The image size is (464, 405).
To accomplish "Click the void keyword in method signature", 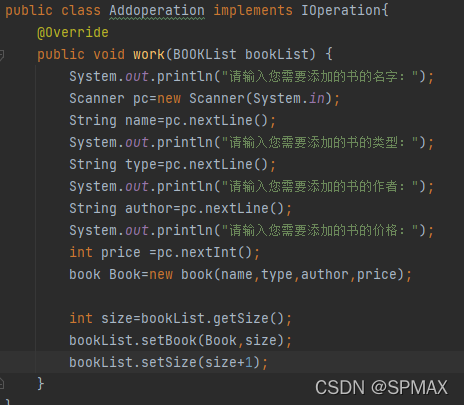I will [109, 55].
